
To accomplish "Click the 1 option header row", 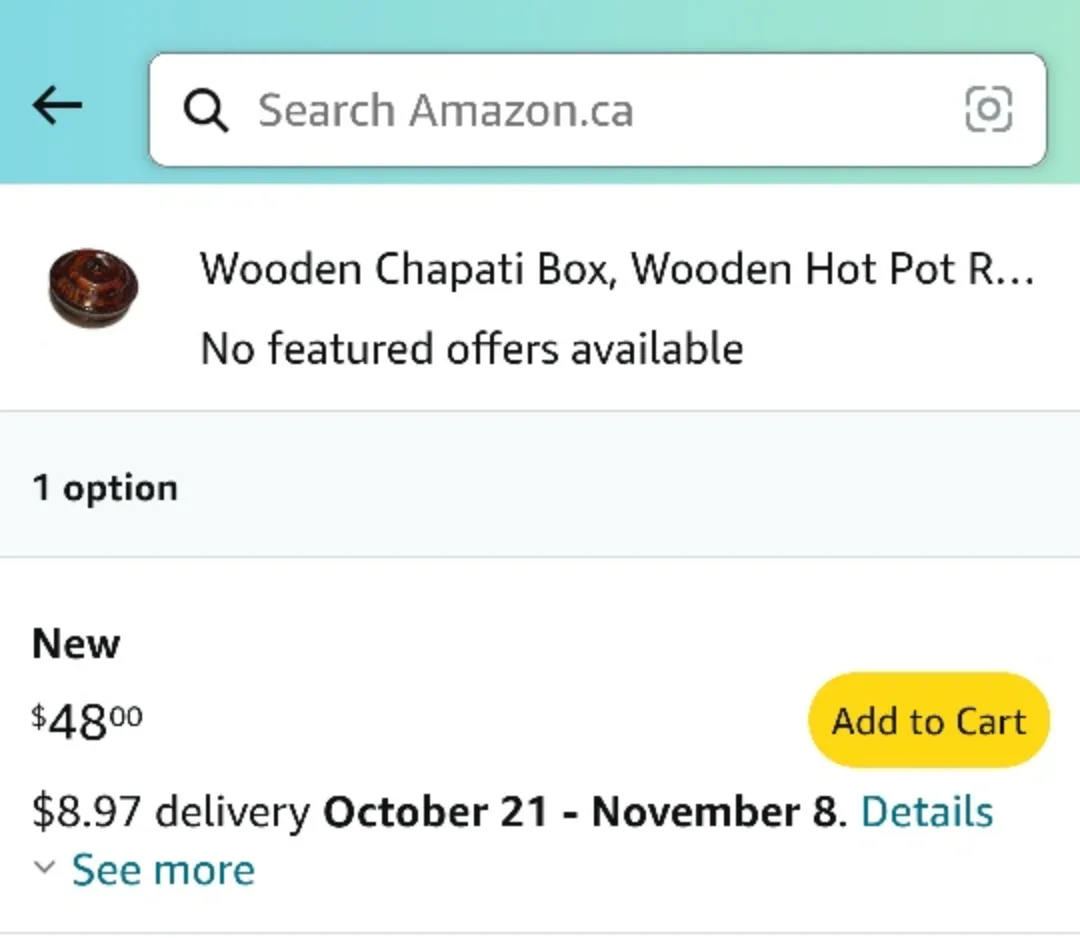I will [x=105, y=487].
